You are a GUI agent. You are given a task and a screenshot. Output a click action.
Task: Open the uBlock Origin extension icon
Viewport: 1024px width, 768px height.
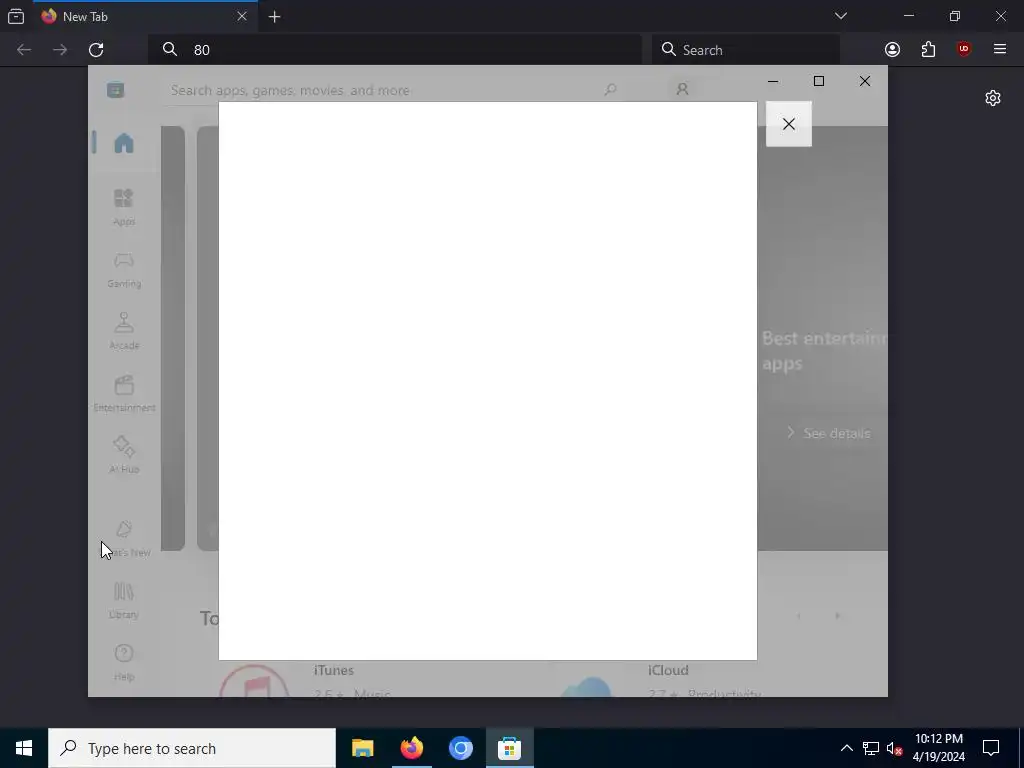pyautogui.click(x=963, y=50)
